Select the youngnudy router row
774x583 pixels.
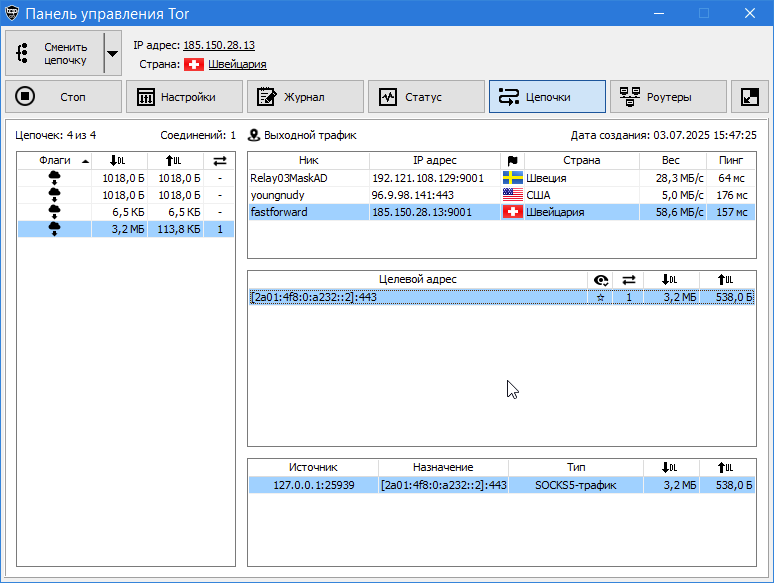tap(502, 195)
